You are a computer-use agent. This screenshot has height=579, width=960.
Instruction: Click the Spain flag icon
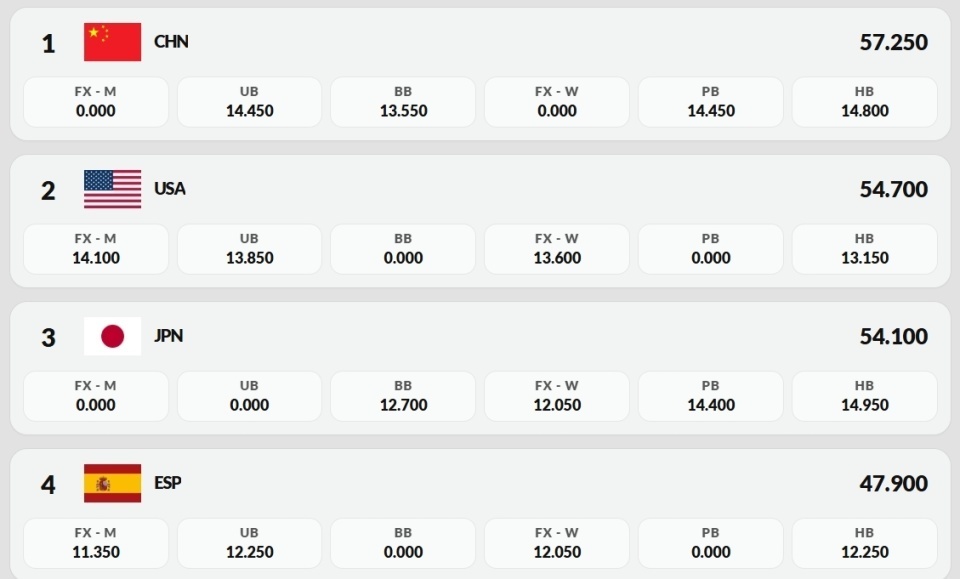click(x=112, y=483)
